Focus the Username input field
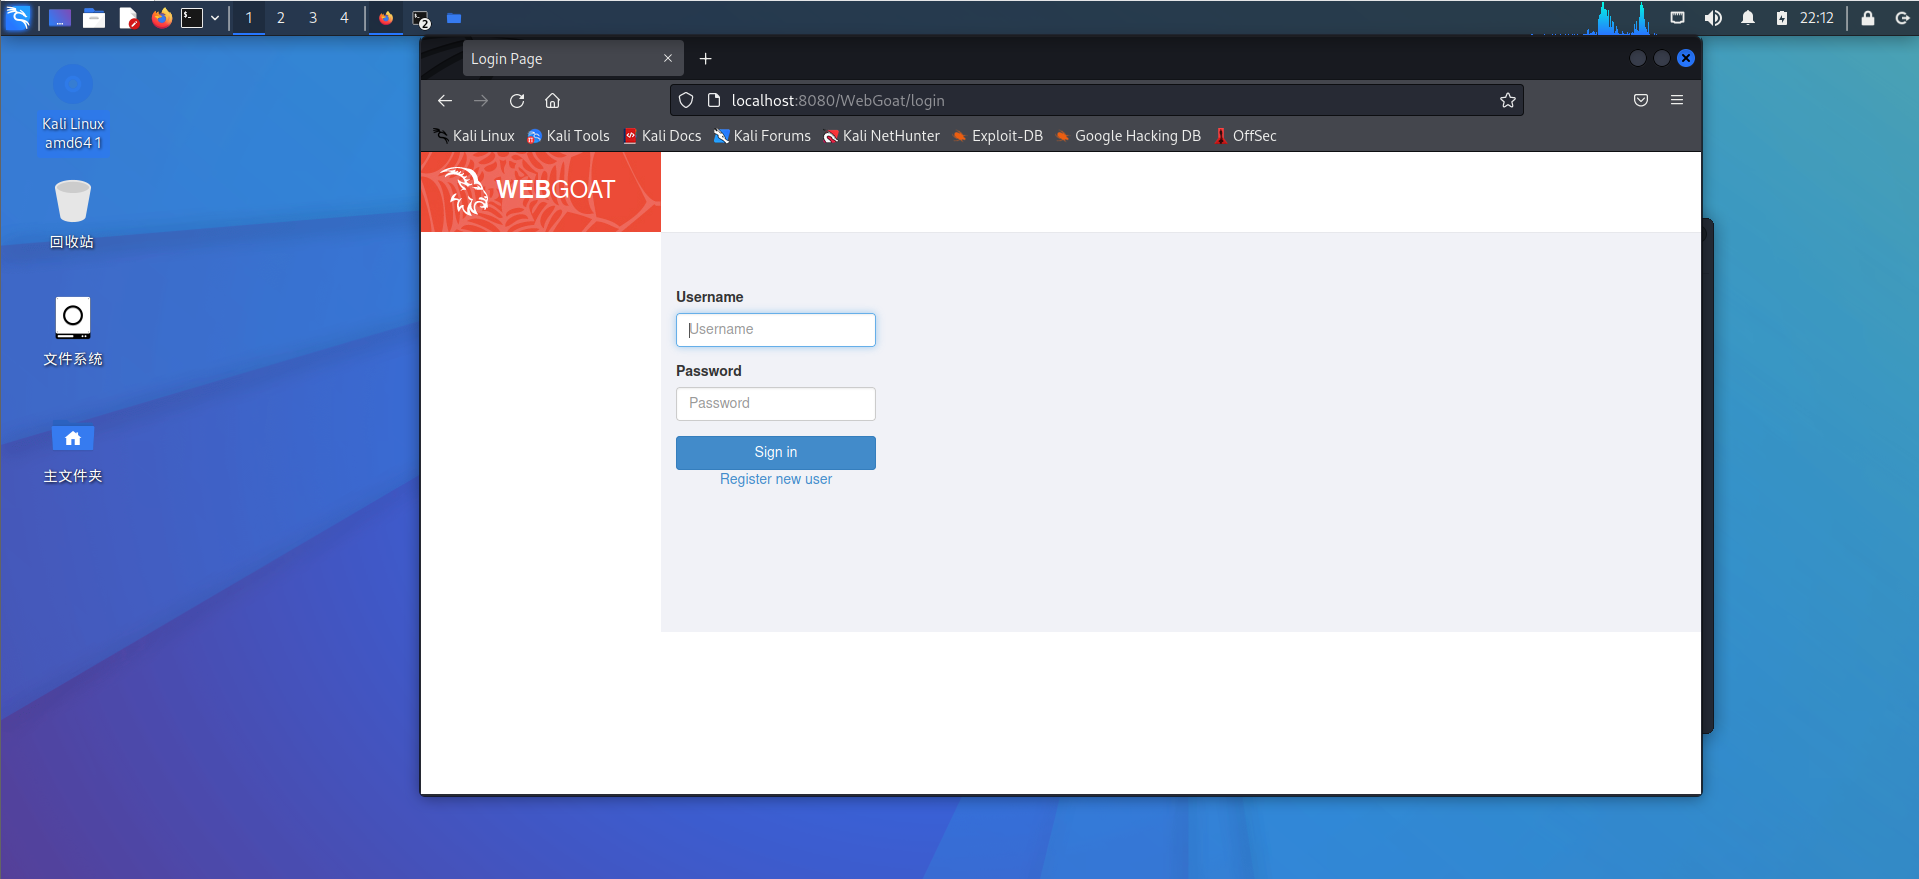The width and height of the screenshot is (1919, 879). pyautogui.click(x=776, y=330)
